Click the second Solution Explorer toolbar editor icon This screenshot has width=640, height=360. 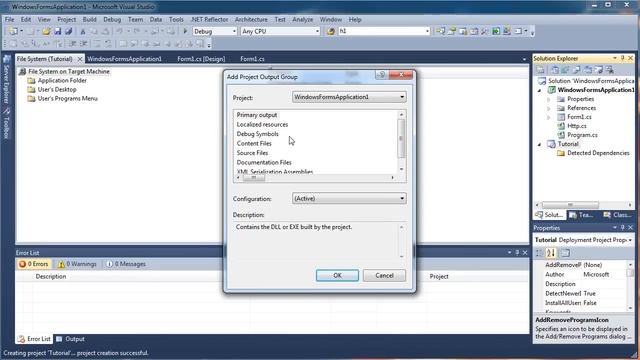click(x=565, y=70)
